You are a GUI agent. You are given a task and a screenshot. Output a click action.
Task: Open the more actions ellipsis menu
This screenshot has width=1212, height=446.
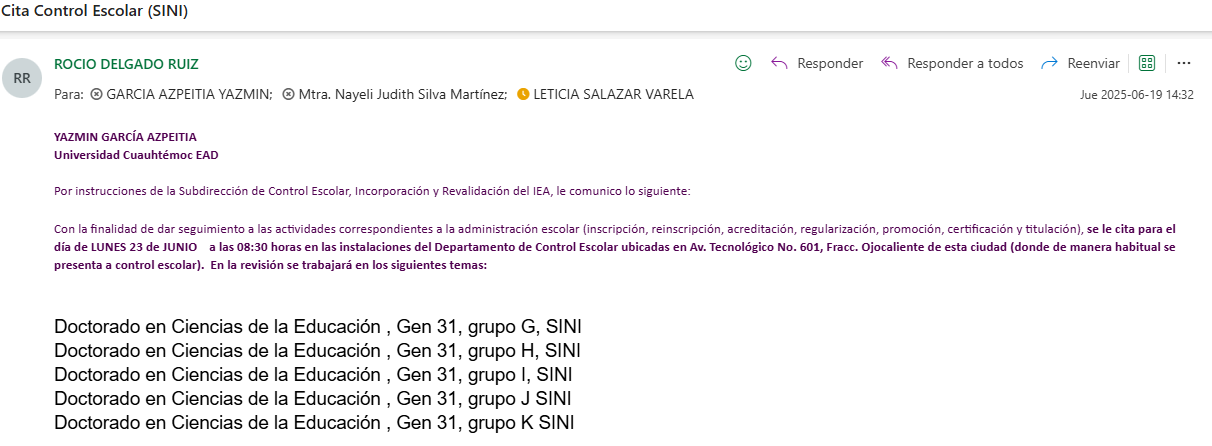[x=1184, y=63]
